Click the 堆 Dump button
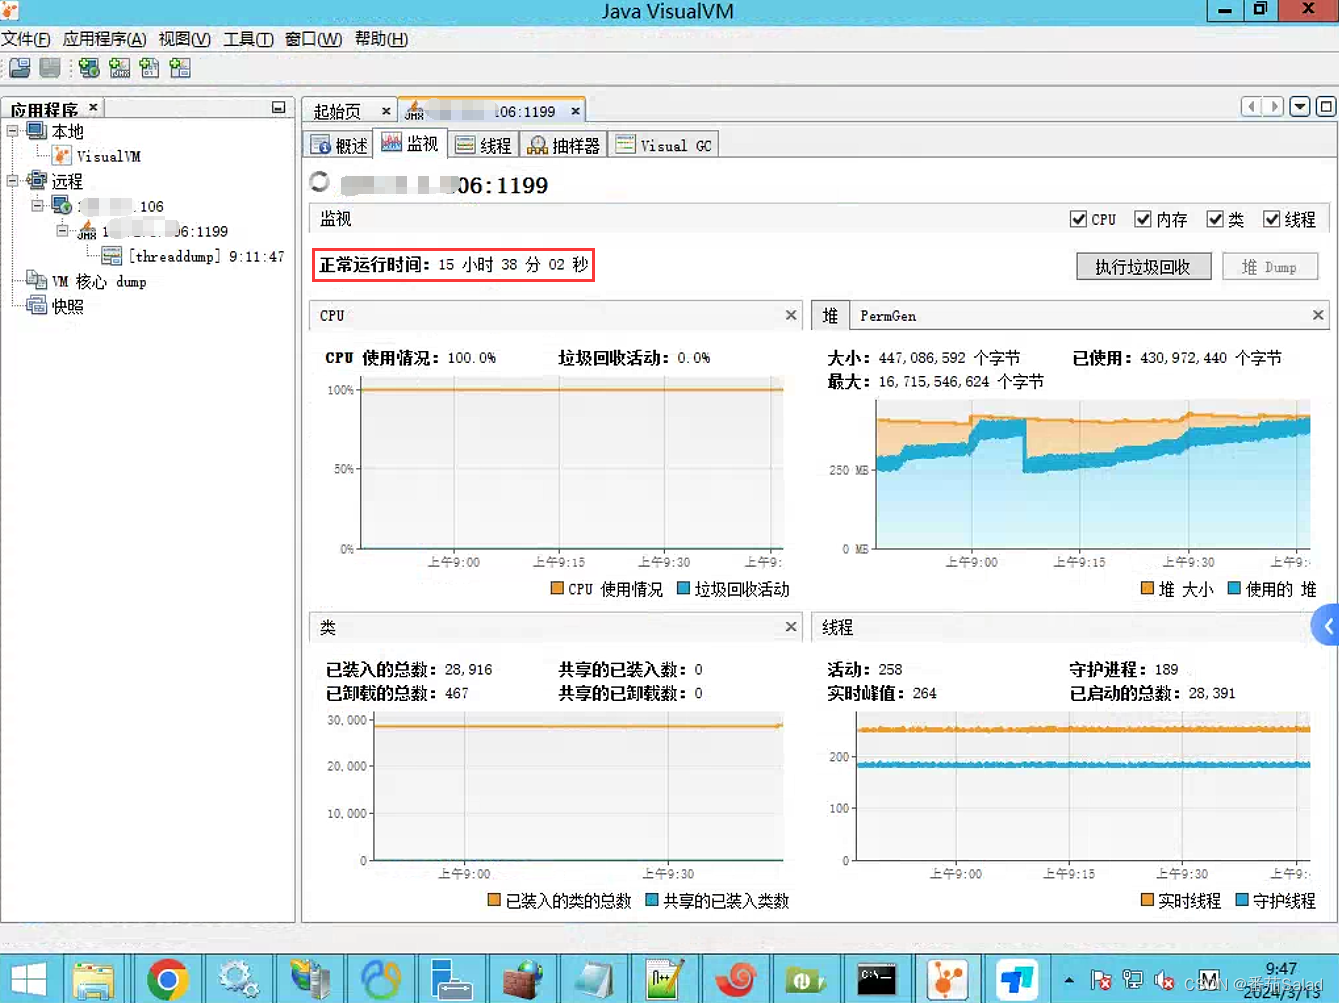 pos(1270,266)
